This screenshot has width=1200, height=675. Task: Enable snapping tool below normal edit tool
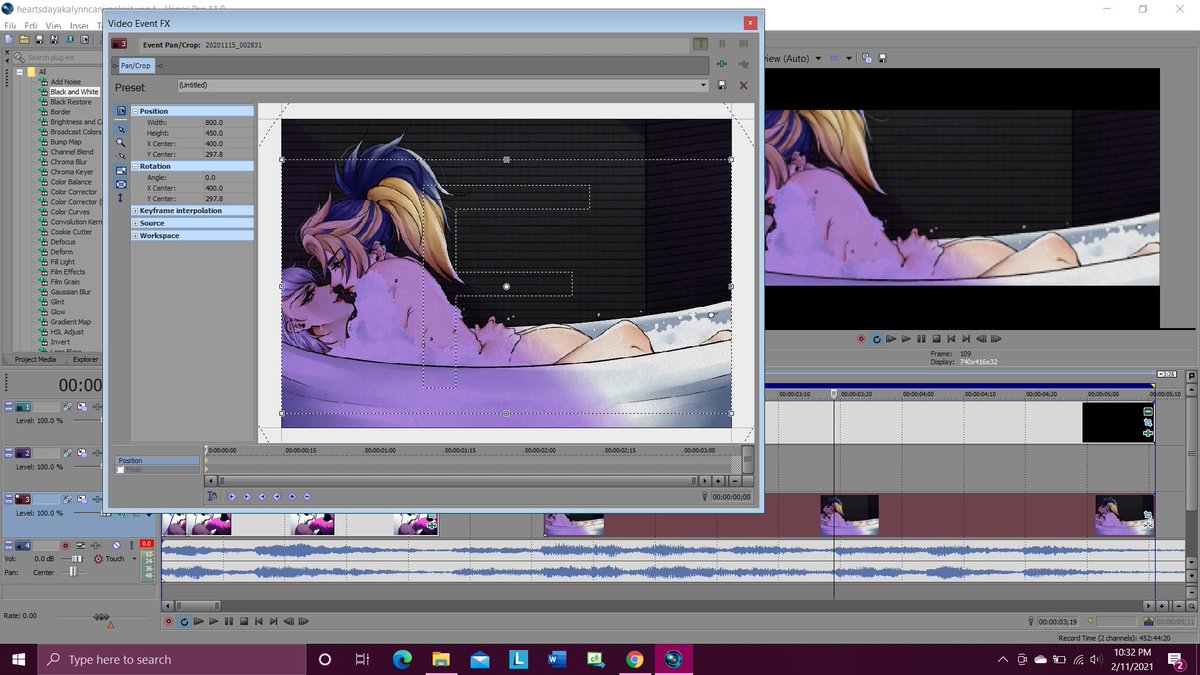[x=121, y=156]
